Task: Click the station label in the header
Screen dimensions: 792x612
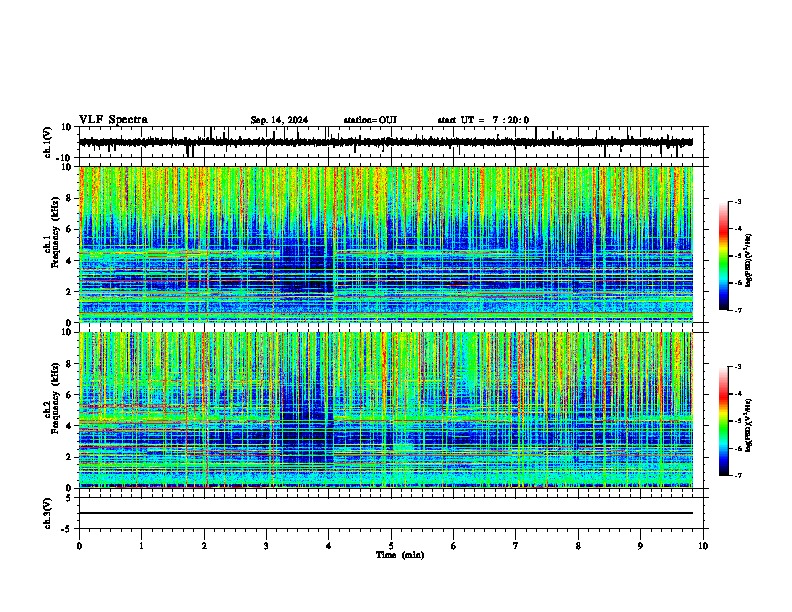Action: (370, 120)
